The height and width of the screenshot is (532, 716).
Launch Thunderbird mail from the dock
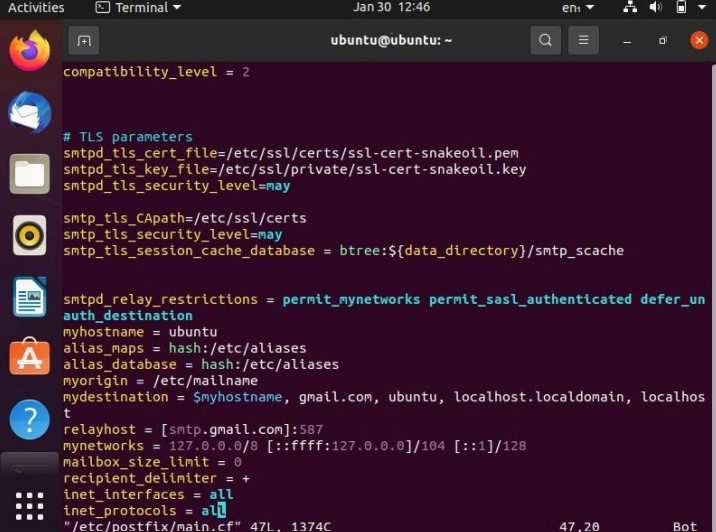click(30, 112)
